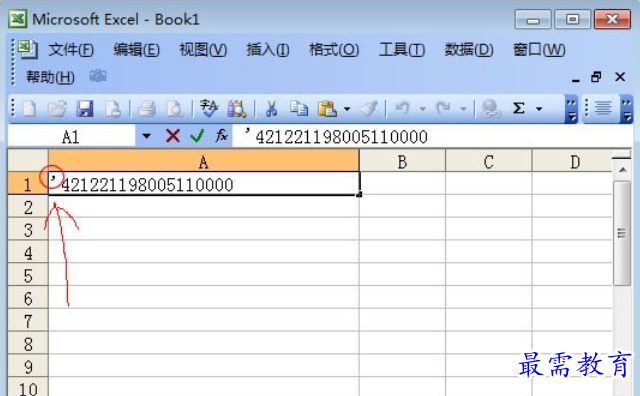Expand the AutoSum functions dropdown arrow

pyautogui.click(x=539, y=109)
